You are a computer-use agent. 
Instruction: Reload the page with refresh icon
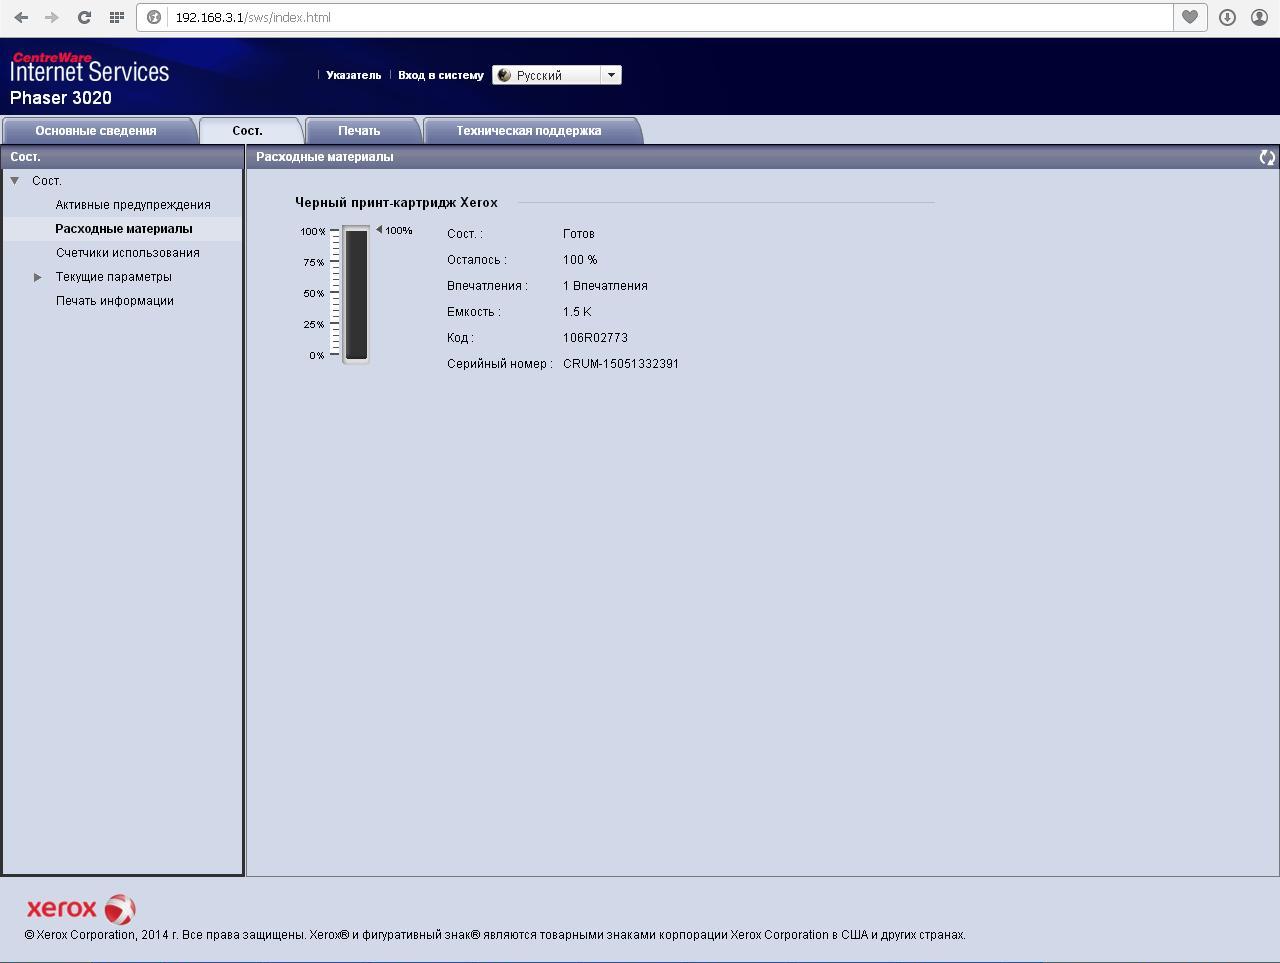[x=84, y=17]
